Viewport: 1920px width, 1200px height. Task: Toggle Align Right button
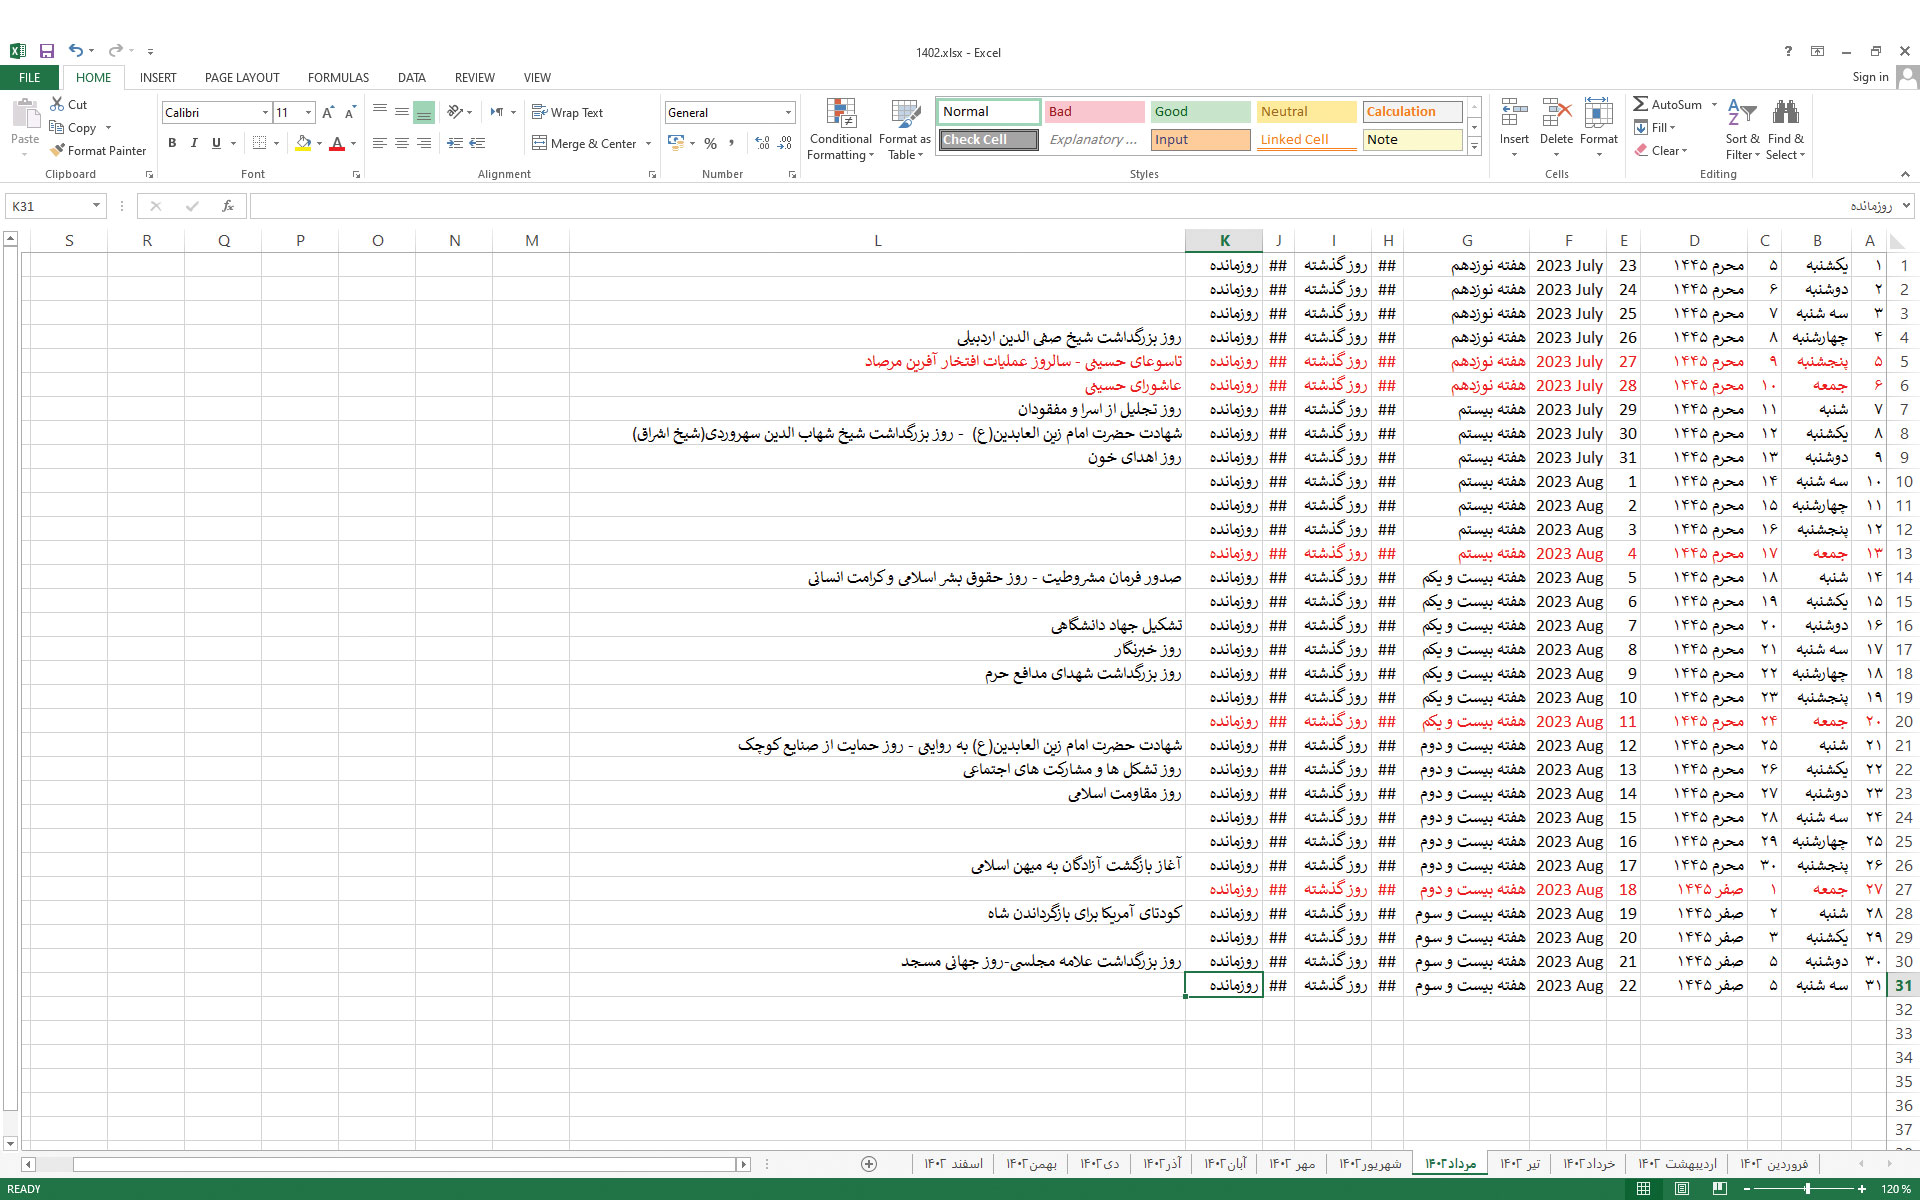[424, 143]
